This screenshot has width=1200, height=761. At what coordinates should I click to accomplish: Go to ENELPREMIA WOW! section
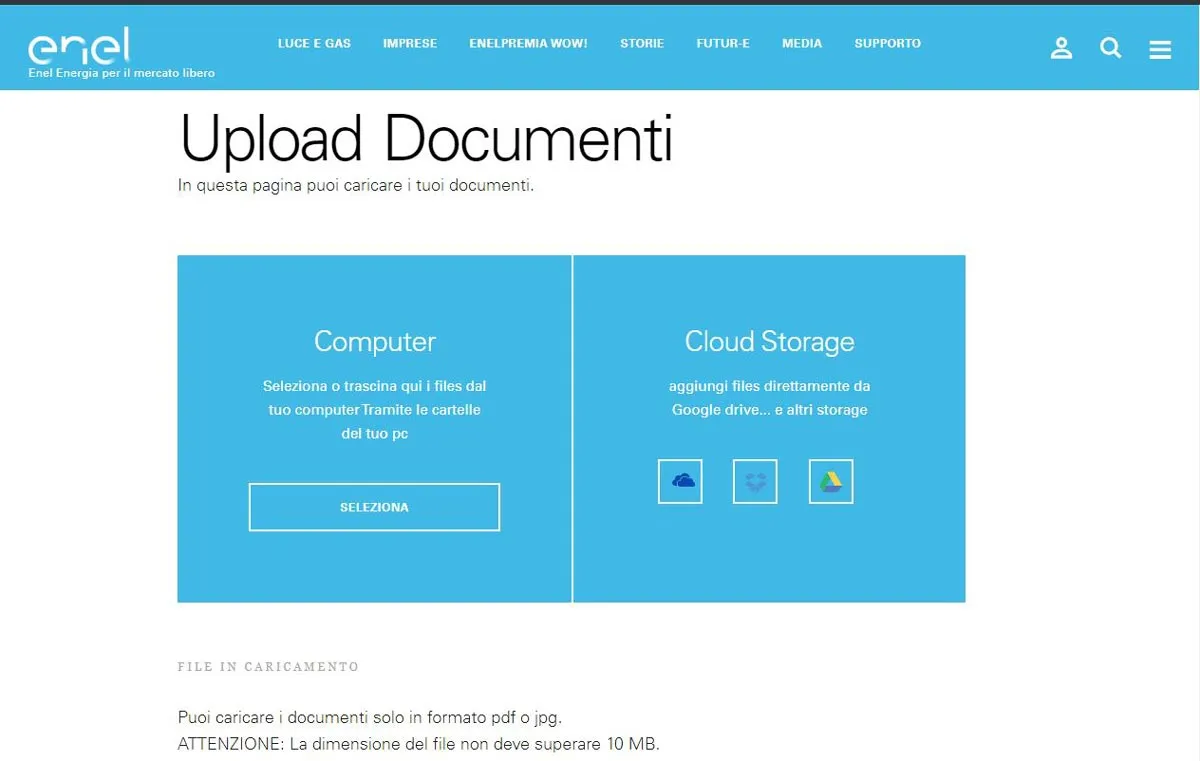click(x=528, y=44)
